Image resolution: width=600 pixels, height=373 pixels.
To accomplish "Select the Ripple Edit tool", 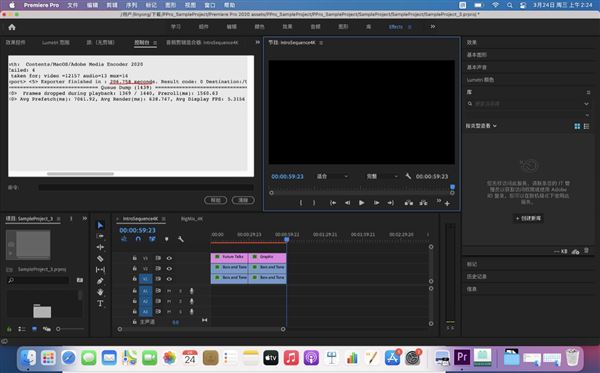I will 100,247.
